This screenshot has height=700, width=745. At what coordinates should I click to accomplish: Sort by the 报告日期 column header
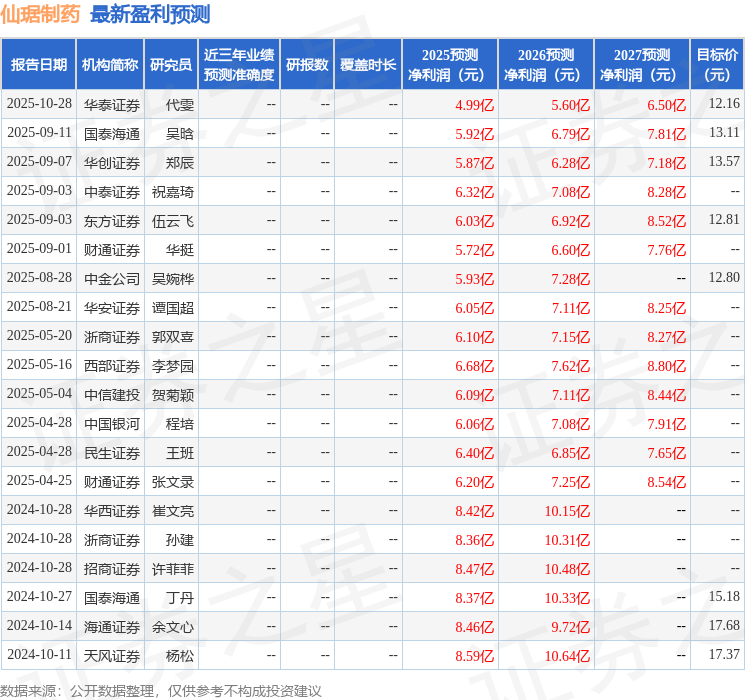coord(39,65)
